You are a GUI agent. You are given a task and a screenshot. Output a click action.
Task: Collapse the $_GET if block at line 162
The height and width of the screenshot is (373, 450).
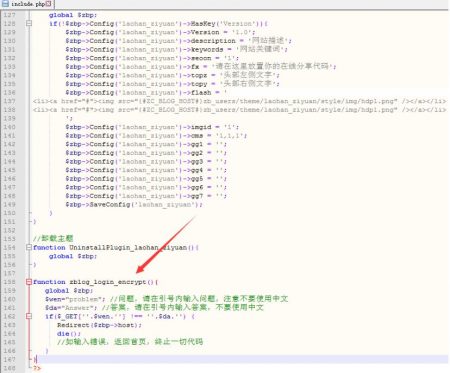coord(29,316)
